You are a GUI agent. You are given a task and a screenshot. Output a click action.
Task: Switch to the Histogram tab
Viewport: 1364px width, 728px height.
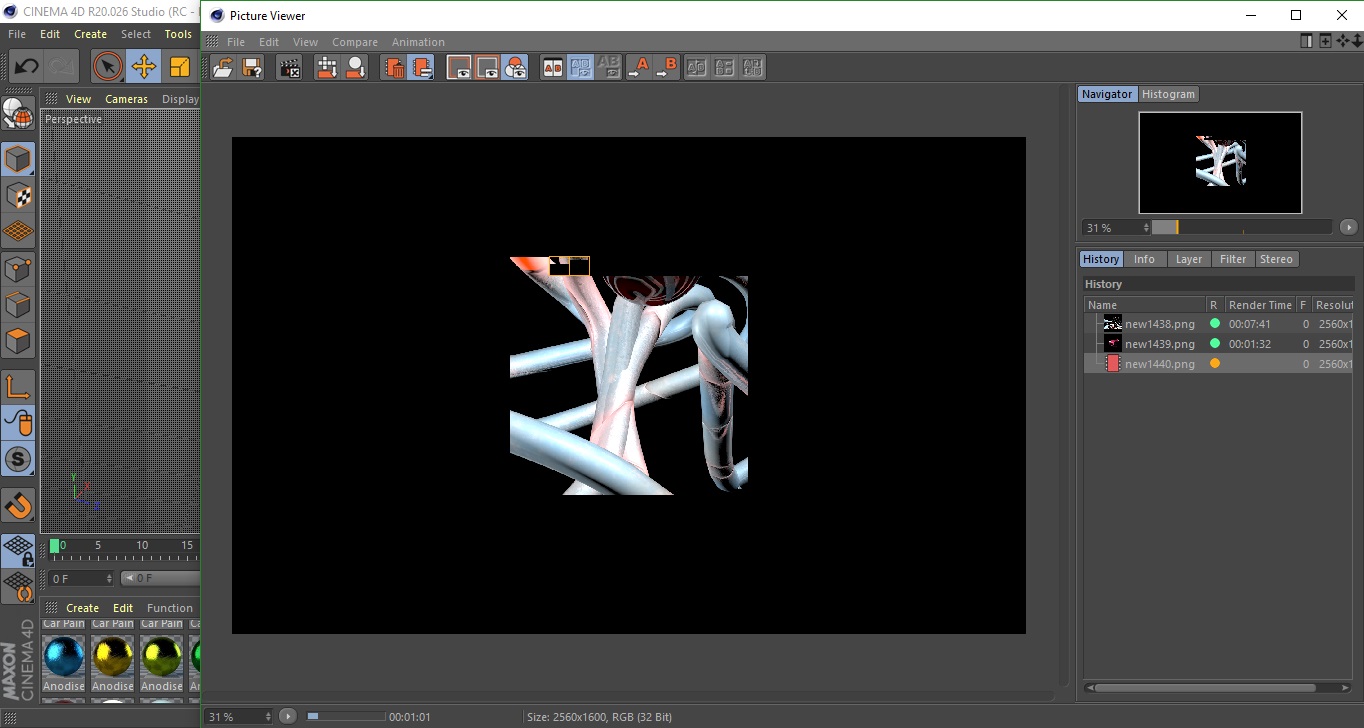point(1168,94)
